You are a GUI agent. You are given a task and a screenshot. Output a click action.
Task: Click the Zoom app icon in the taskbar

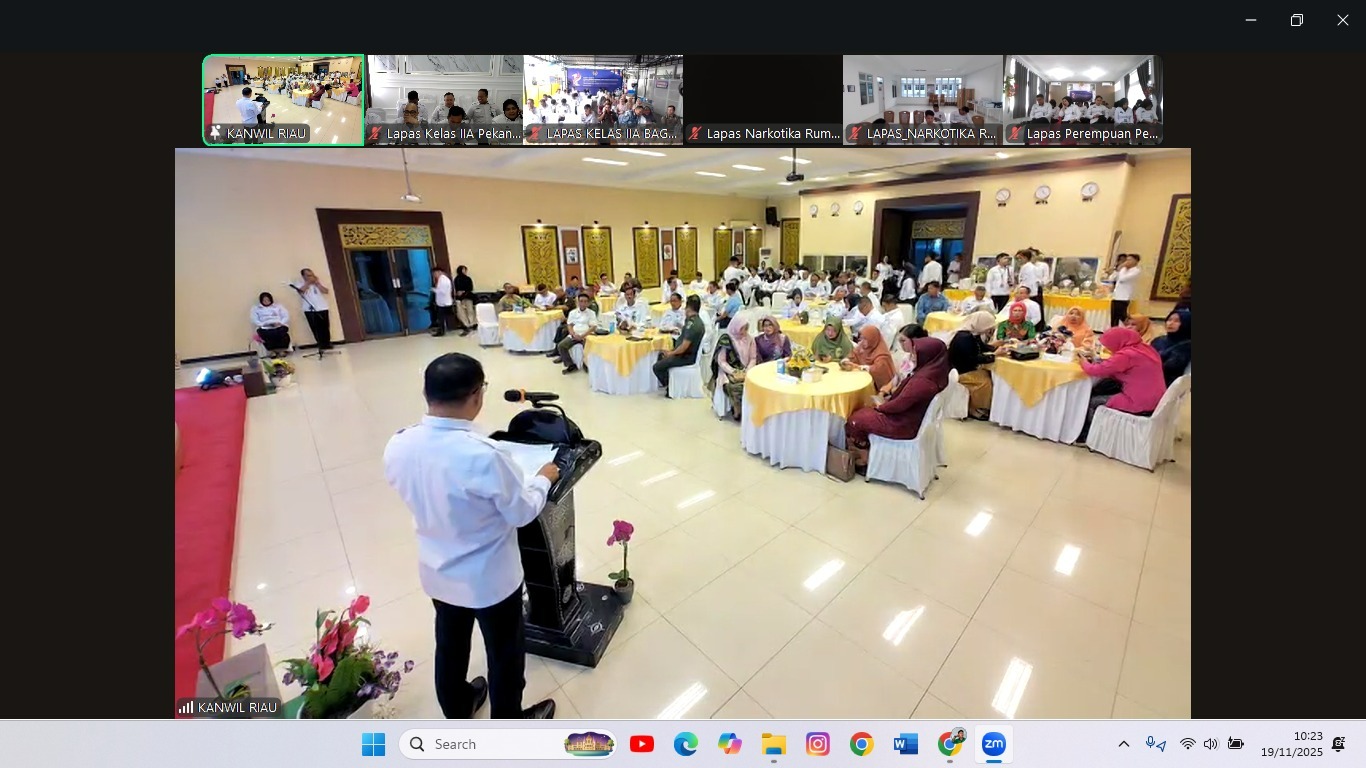(993, 744)
